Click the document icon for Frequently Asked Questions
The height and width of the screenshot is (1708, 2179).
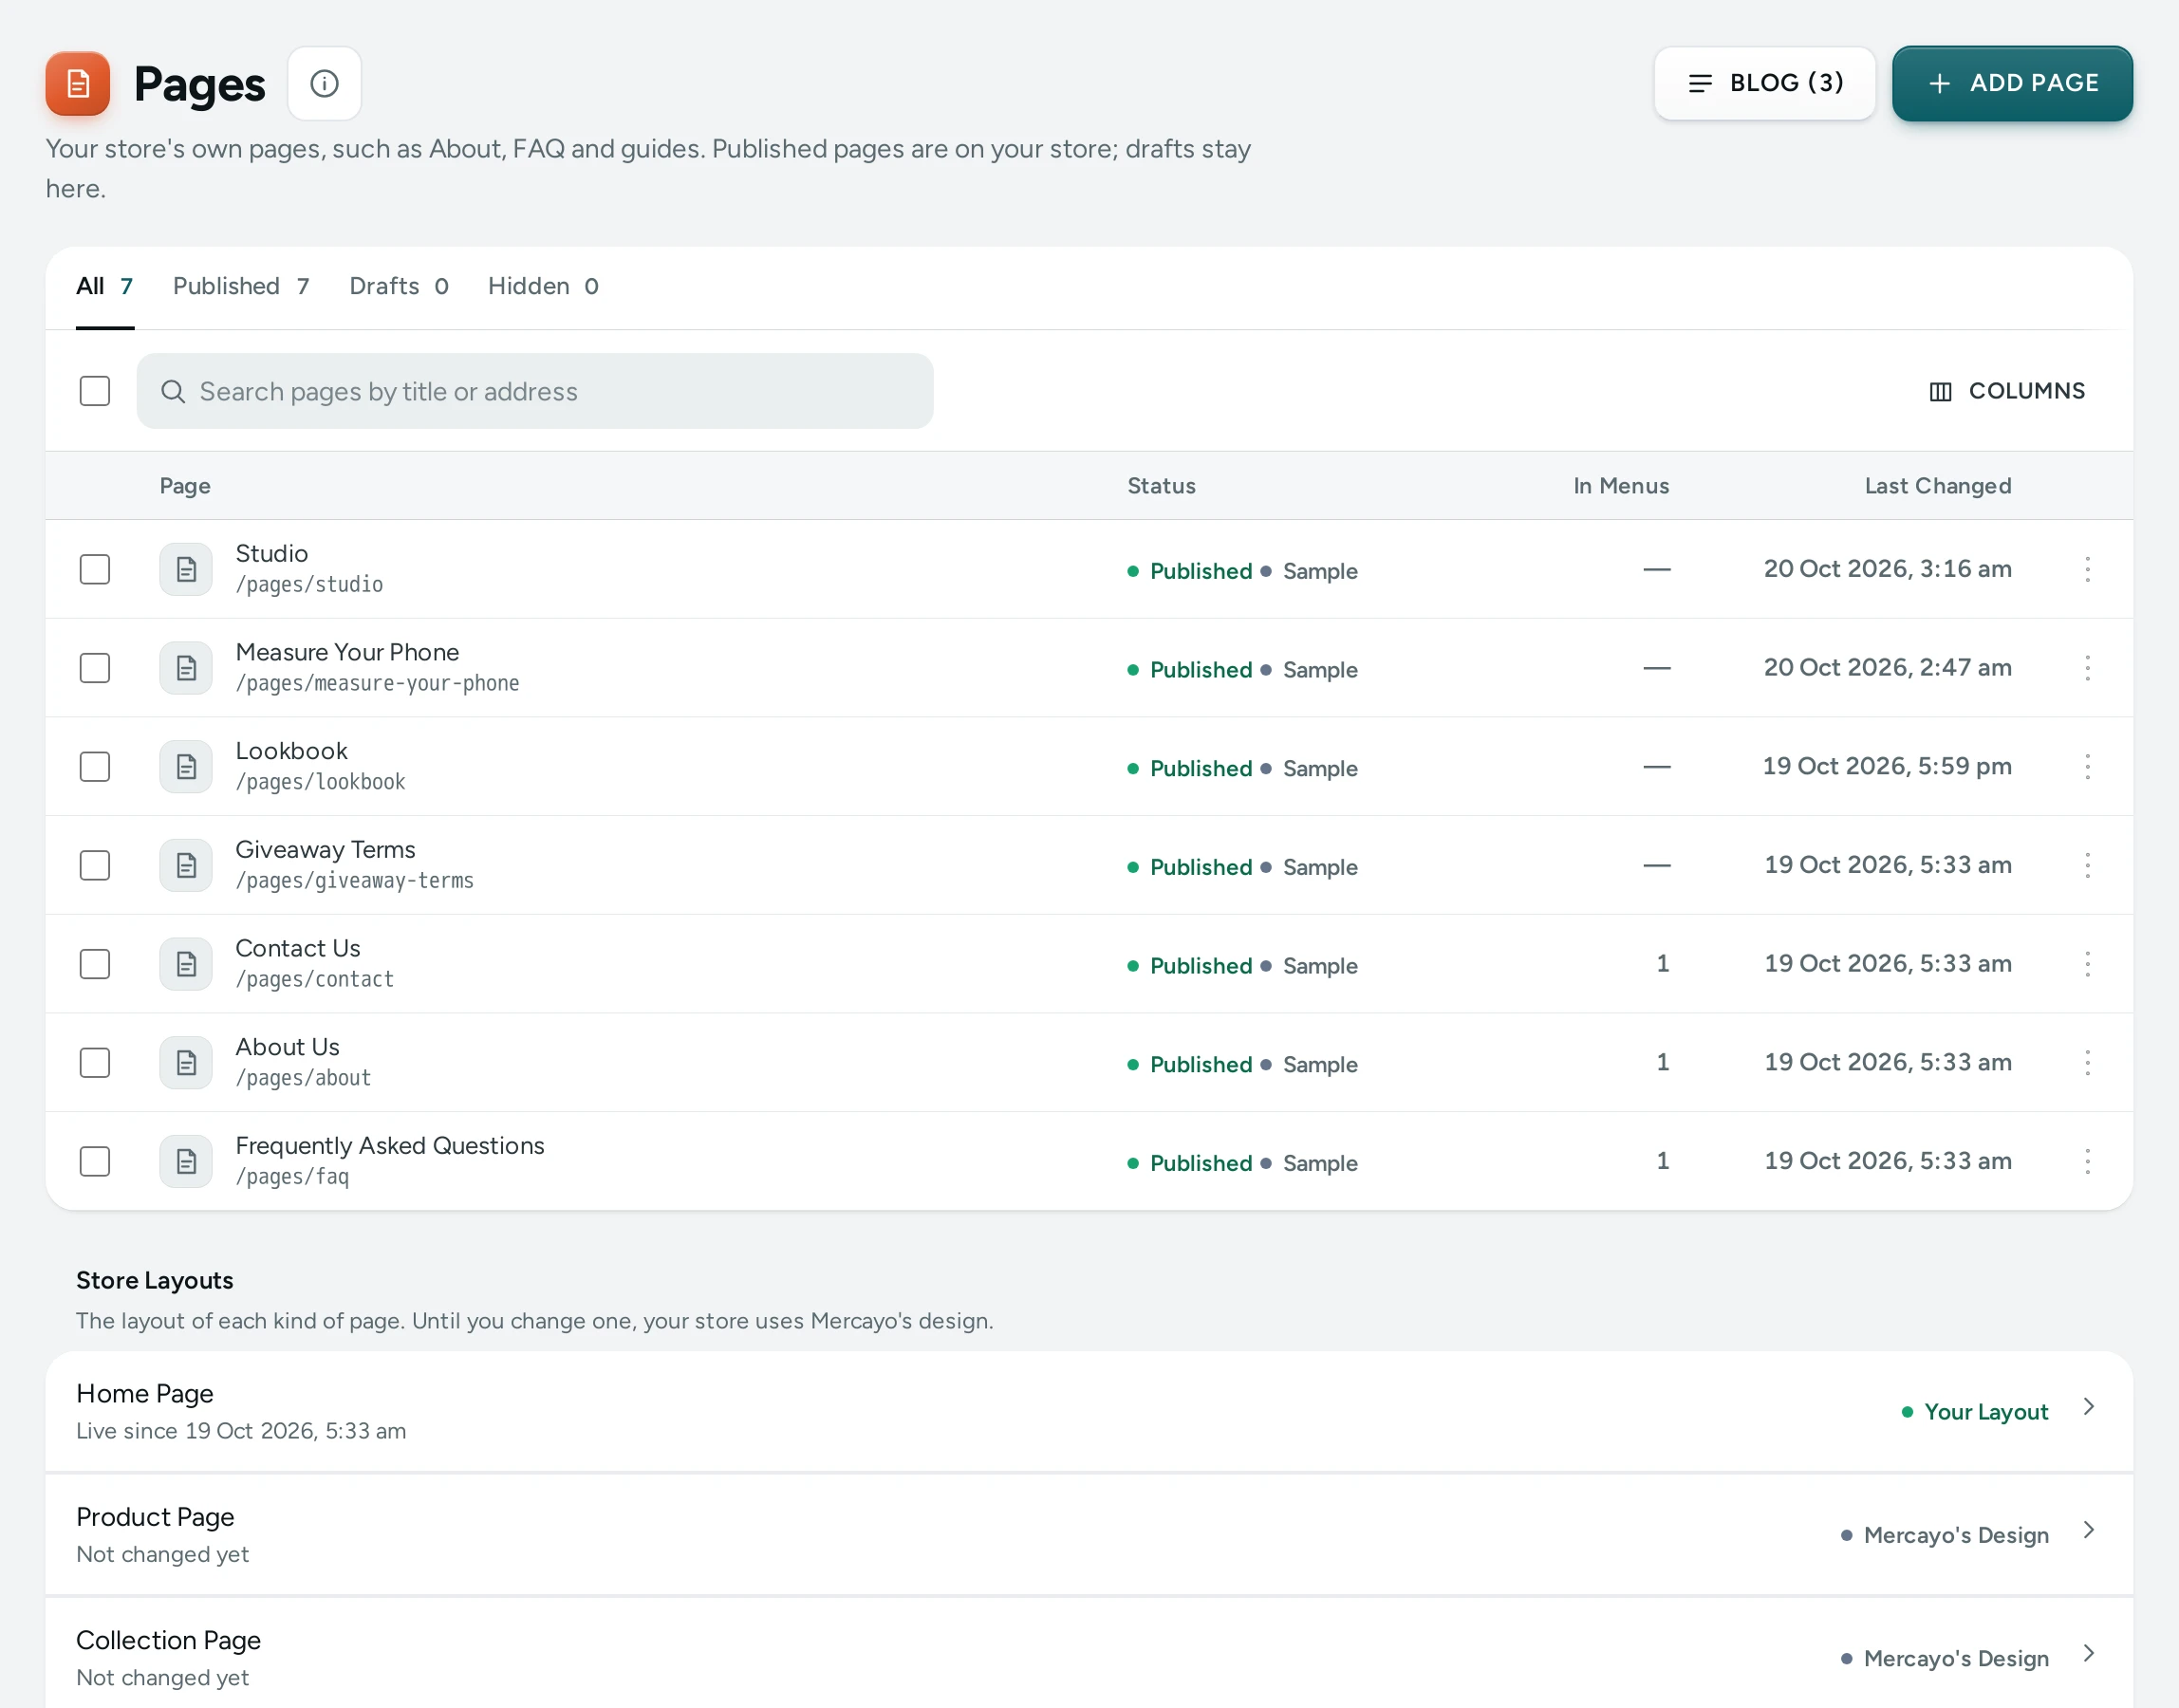tap(186, 1161)
